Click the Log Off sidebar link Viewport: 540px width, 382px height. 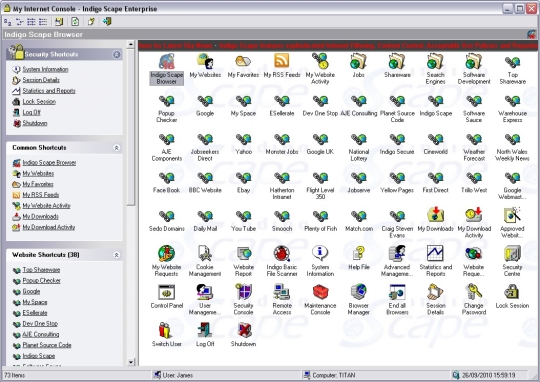pos(31,112)
